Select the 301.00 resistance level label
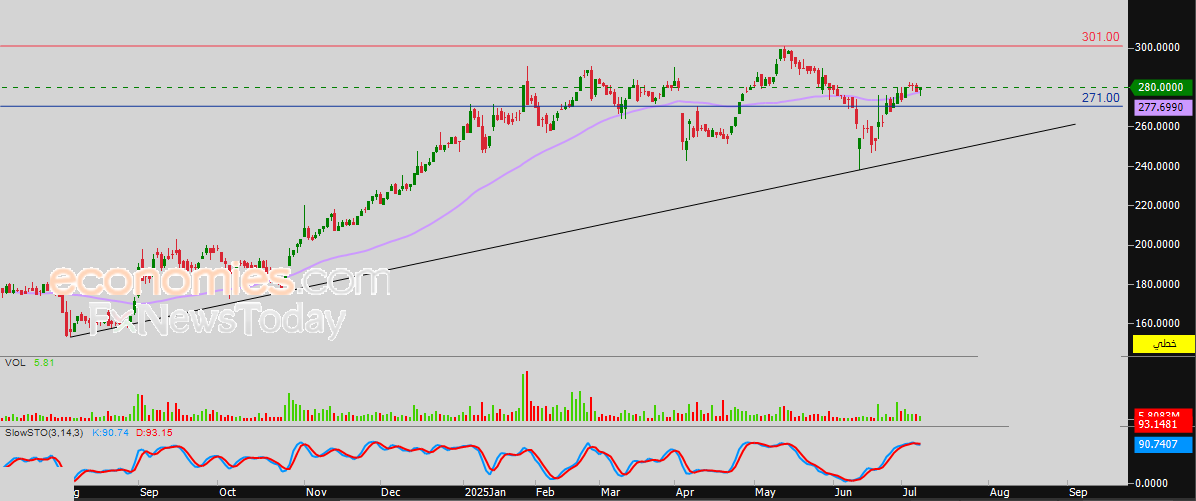 click(x=1101, y=37)
